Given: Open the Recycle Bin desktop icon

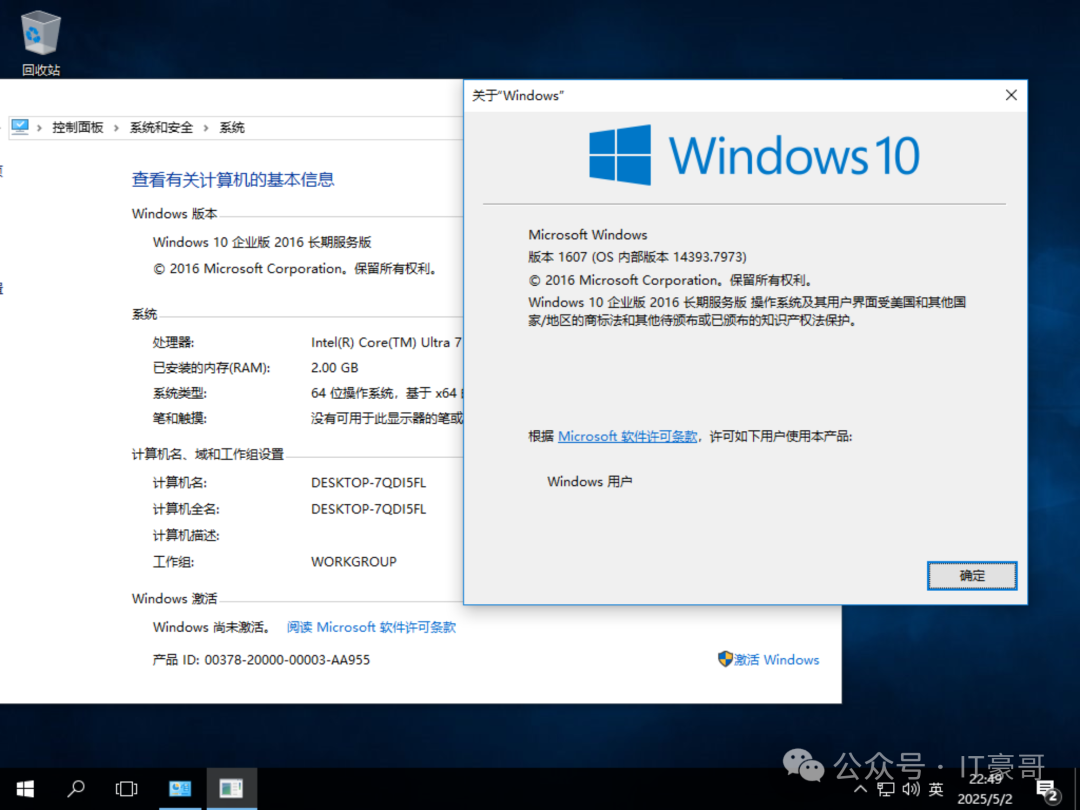Looking at the screenshot, I should (x=41, y=43).
